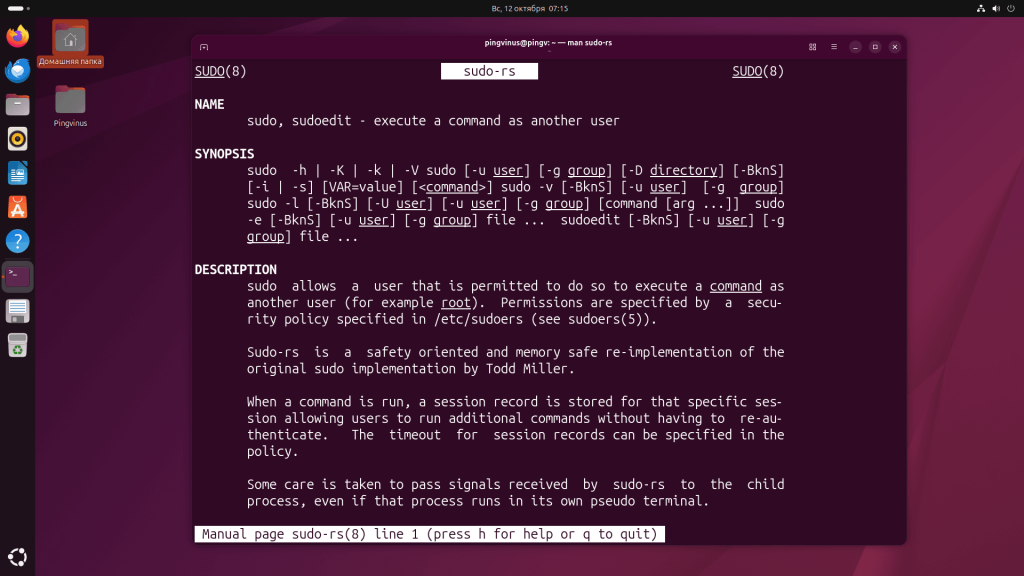Open the terminal hamburger menu
The width and height of the screenshot is (1024, 576).
pyautogui.click(x=833, y=46)
